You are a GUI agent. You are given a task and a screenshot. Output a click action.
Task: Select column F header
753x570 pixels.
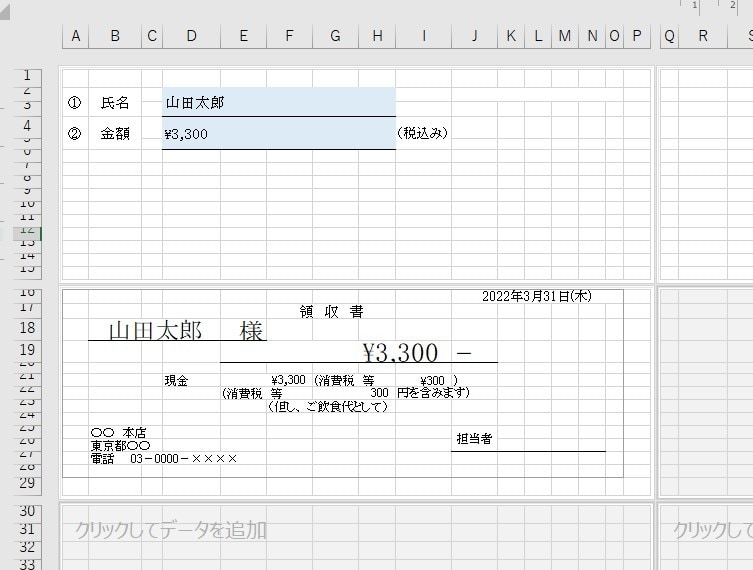pos(289,36)
